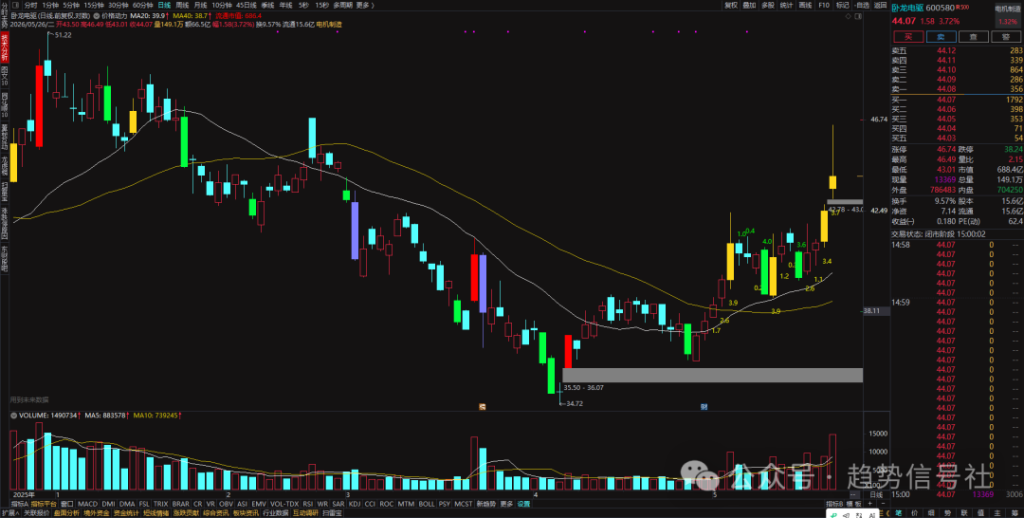Image resolution: width=1024 pixels, height=518 pixels.
Task: Select the MACD indicator
Action: [x=88, y=504]
